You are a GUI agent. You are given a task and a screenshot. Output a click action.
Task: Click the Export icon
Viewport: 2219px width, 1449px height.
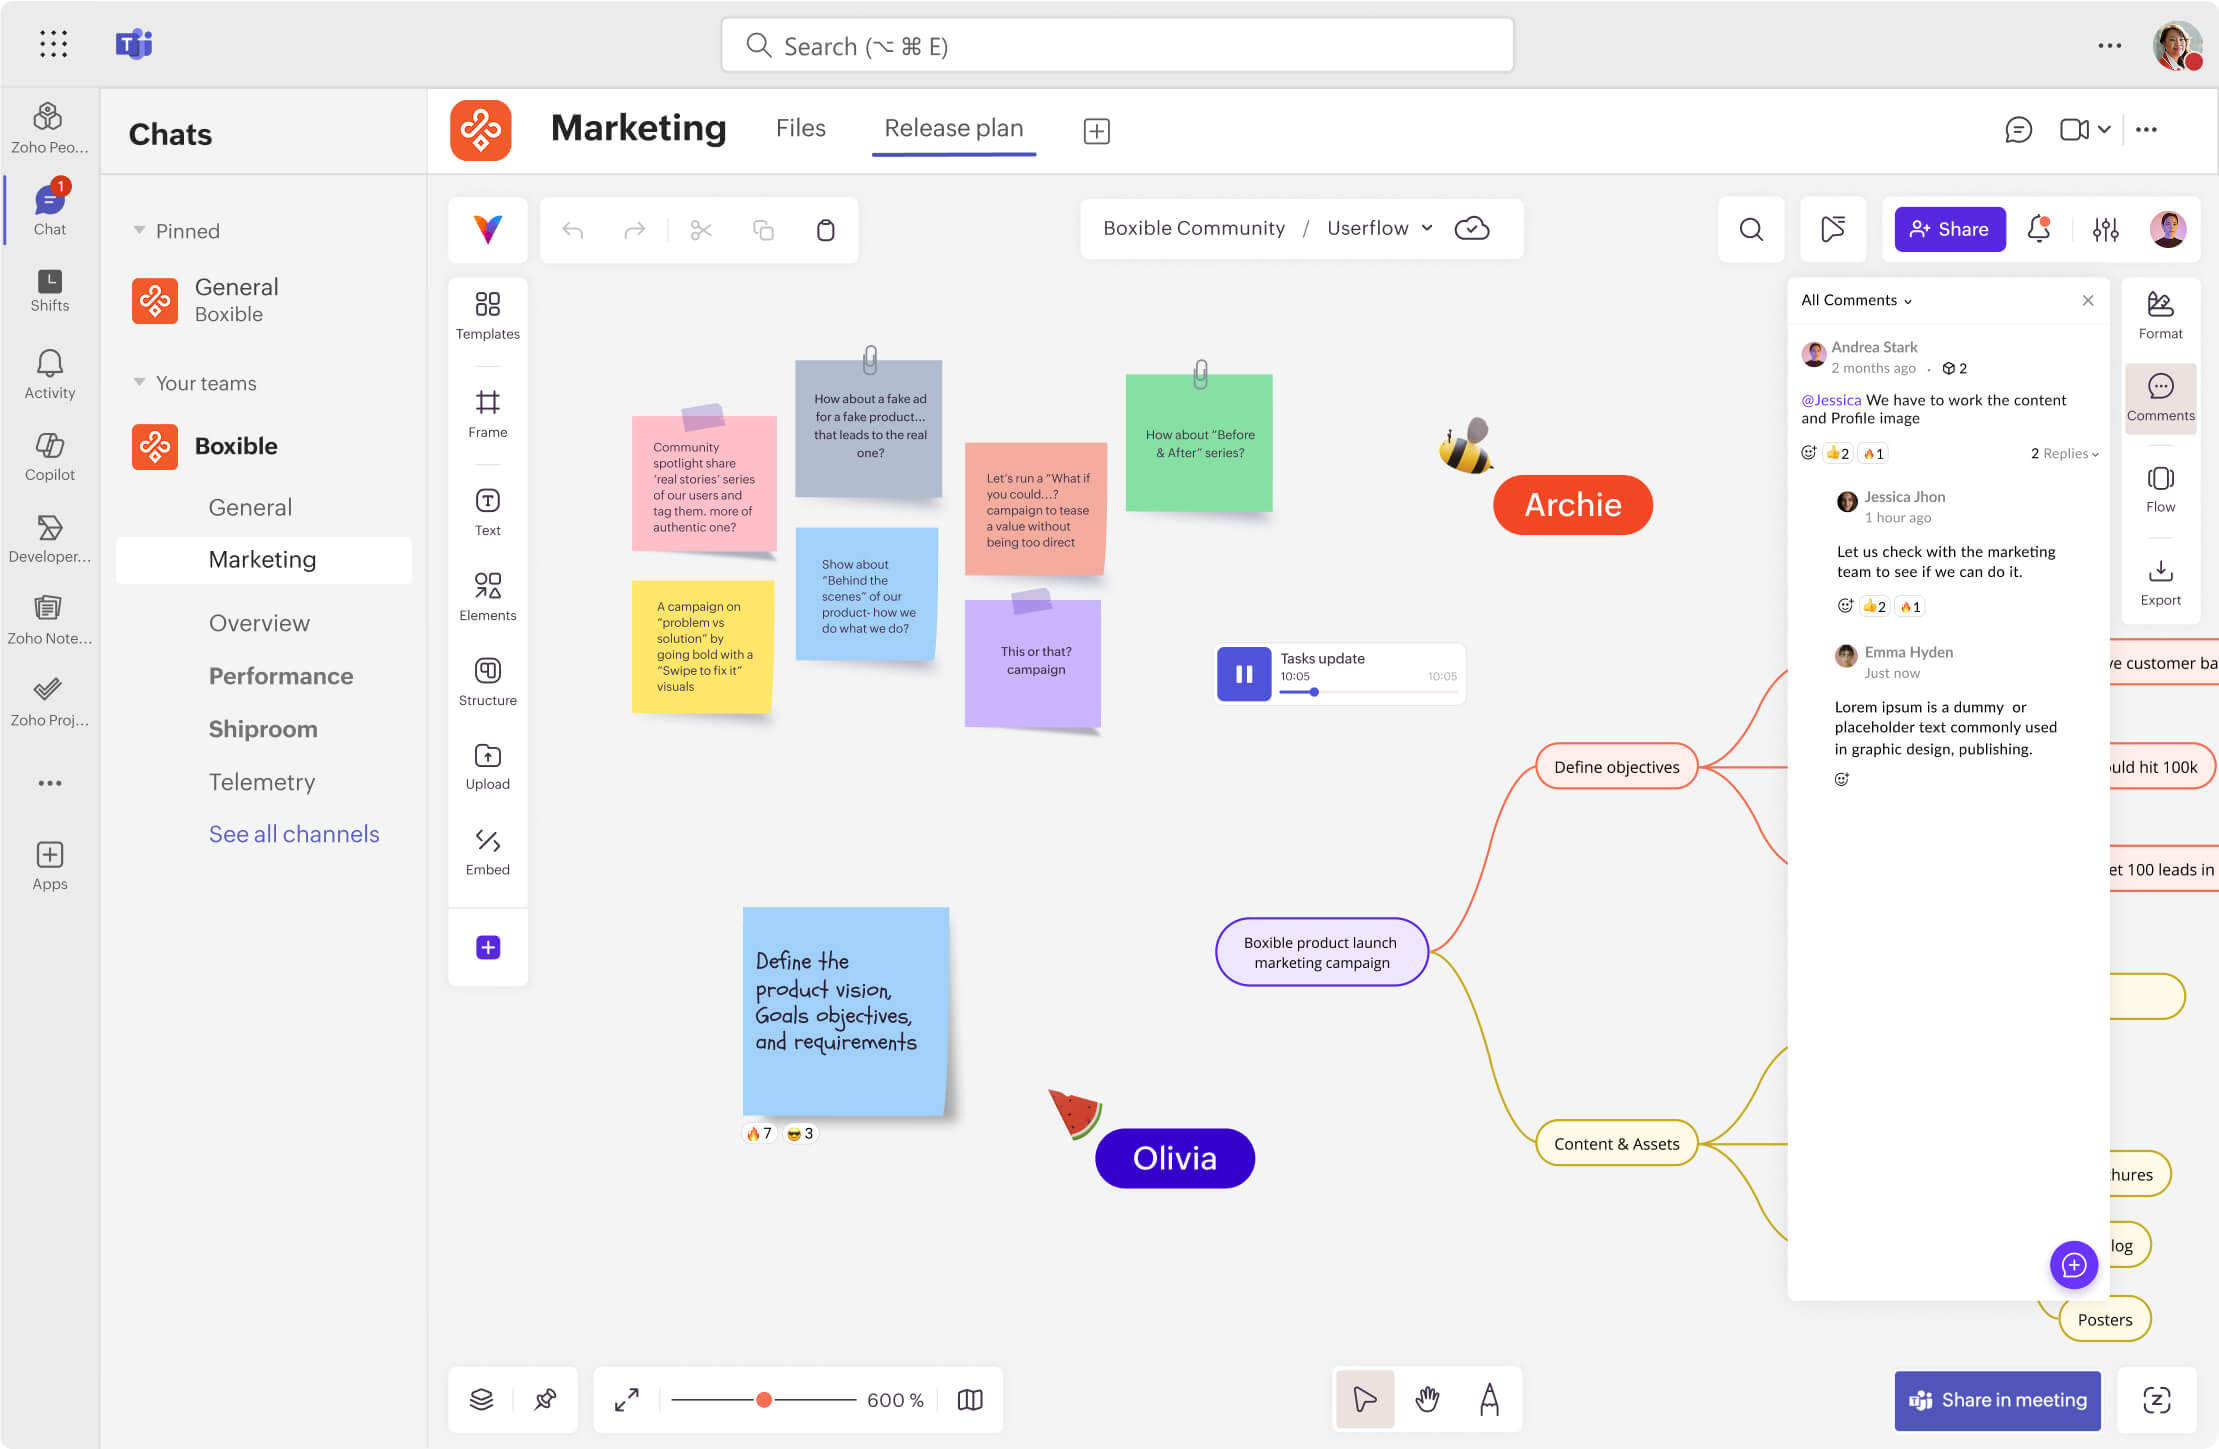pyautogui.click(x=2159, y=582)
